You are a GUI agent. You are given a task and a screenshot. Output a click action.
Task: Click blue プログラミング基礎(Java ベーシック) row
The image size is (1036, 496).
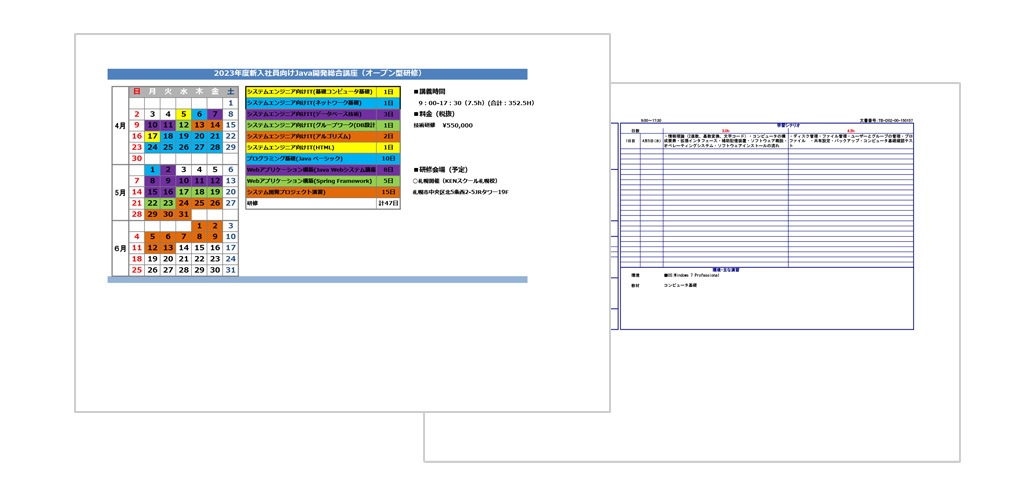tap(322, 159)
